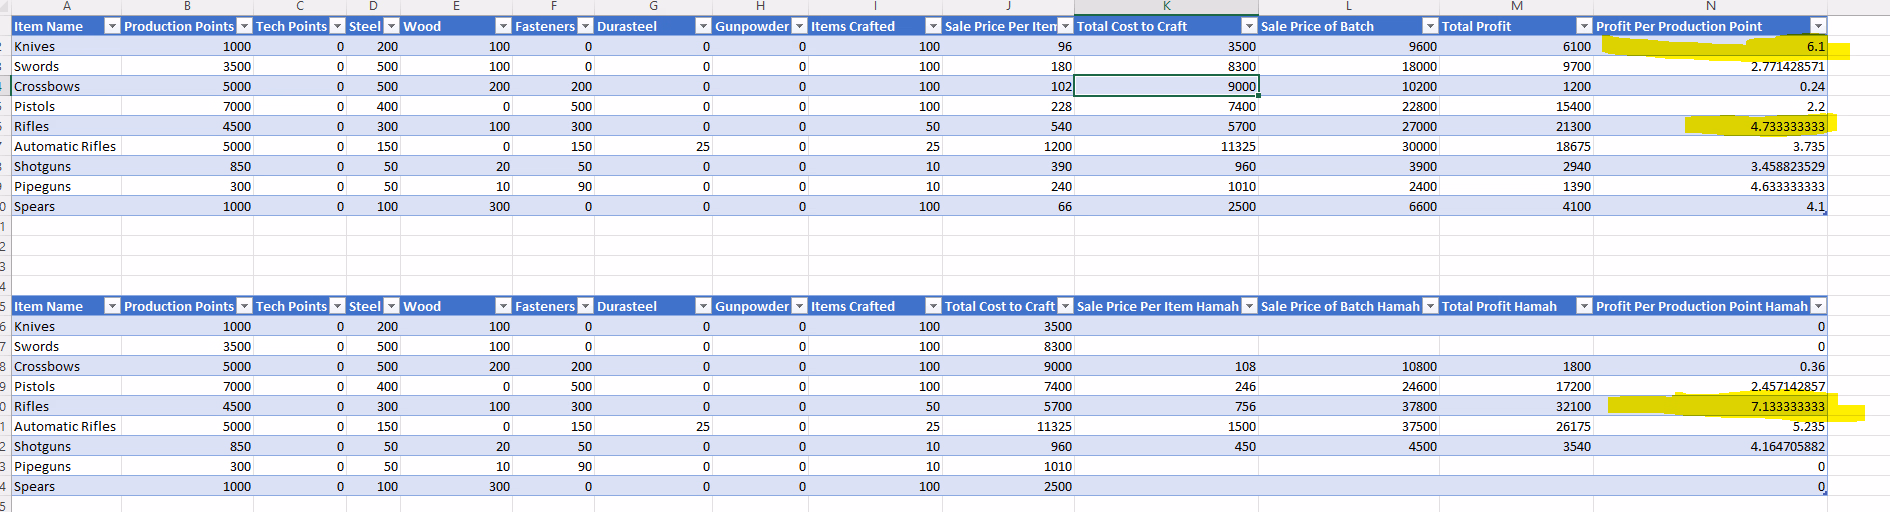Click the Sale Price of Batch cell 9600

1348,46
